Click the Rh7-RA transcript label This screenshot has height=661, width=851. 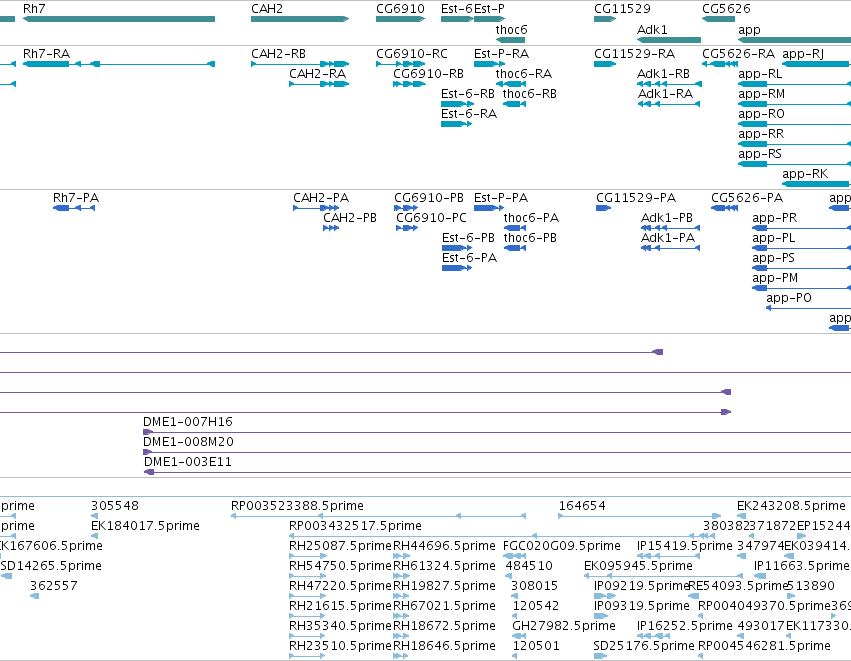tap(46, 54)
